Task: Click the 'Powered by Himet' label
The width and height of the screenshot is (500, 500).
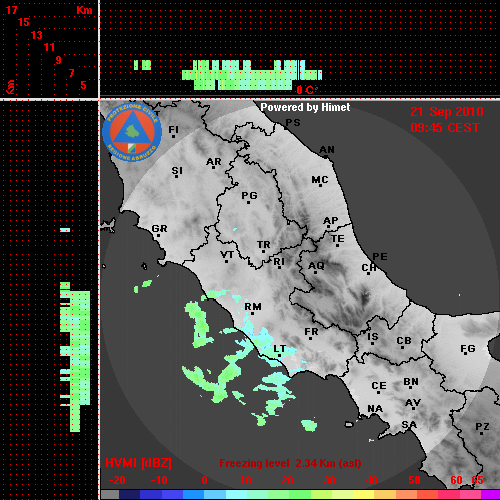Action: coord(305,107)
